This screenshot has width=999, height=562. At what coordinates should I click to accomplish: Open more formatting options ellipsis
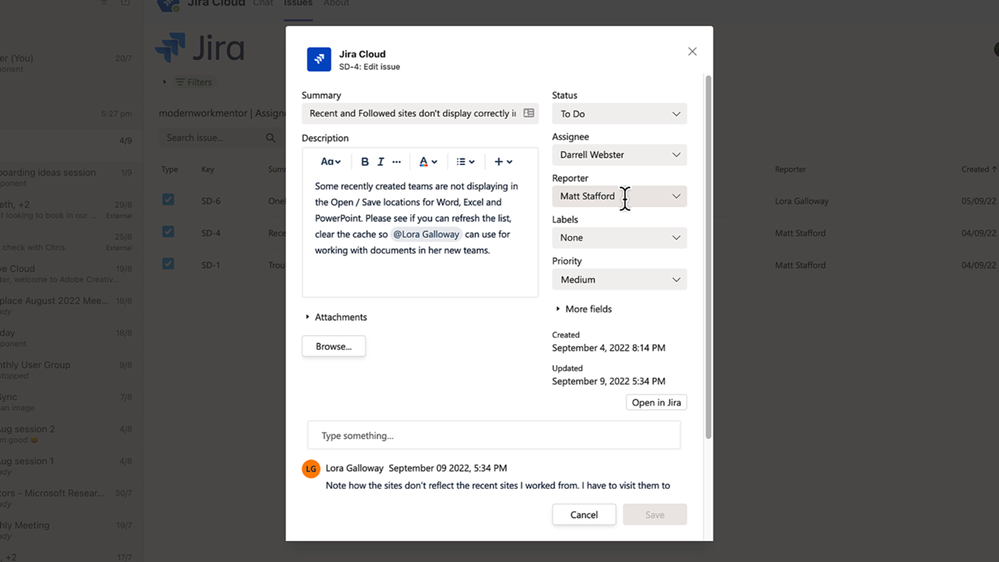pyautogui.click(x=396, y=162)
